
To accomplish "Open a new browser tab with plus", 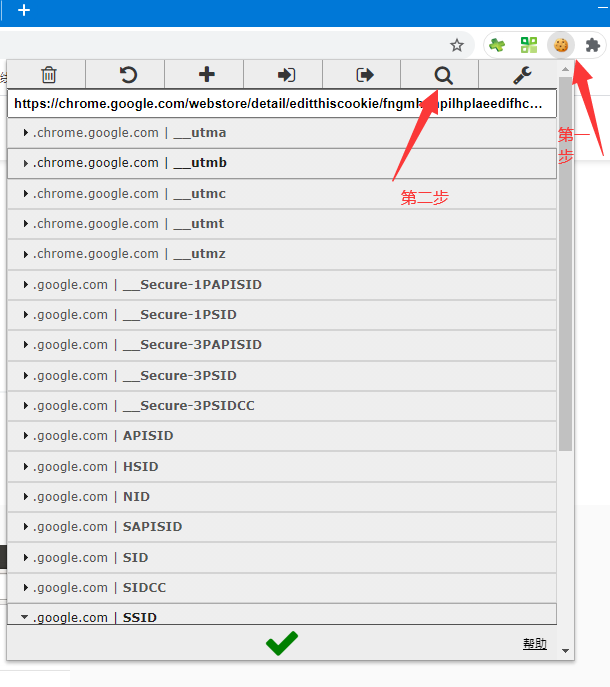I will click(24, 10).
